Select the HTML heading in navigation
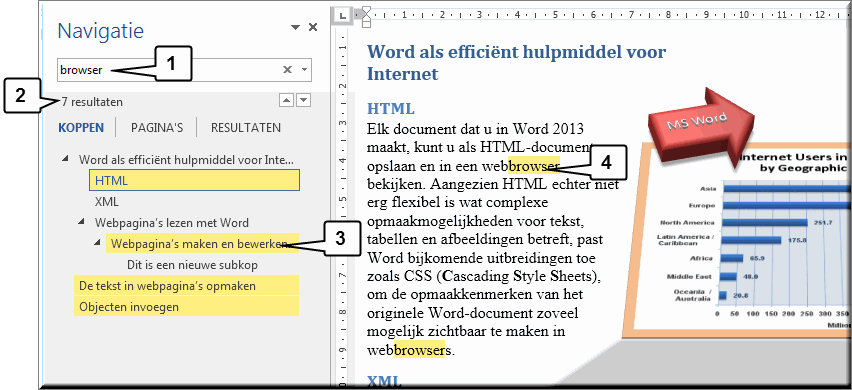852x390 pixels. click(x=194, y=180)
